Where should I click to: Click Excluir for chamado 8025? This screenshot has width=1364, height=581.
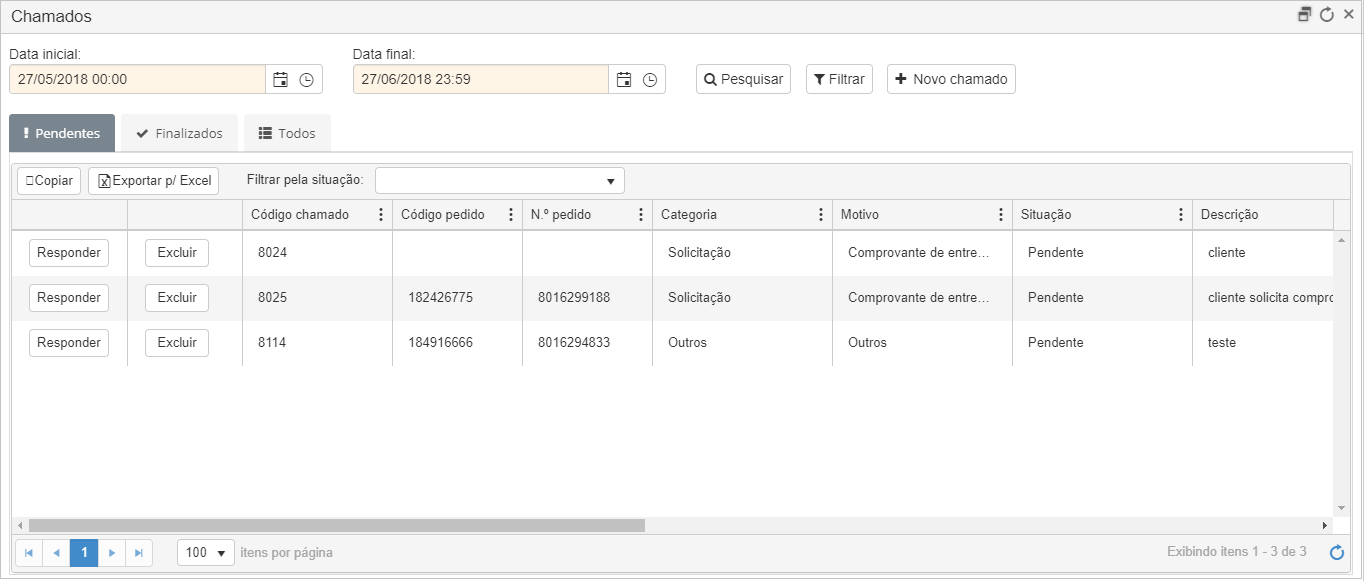pos(177,298)
